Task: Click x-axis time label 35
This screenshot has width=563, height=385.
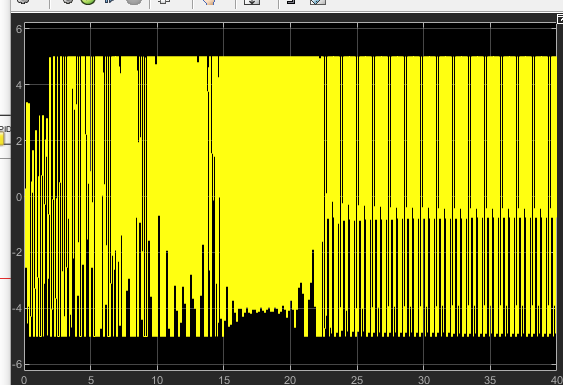Action: click(490, 380)
